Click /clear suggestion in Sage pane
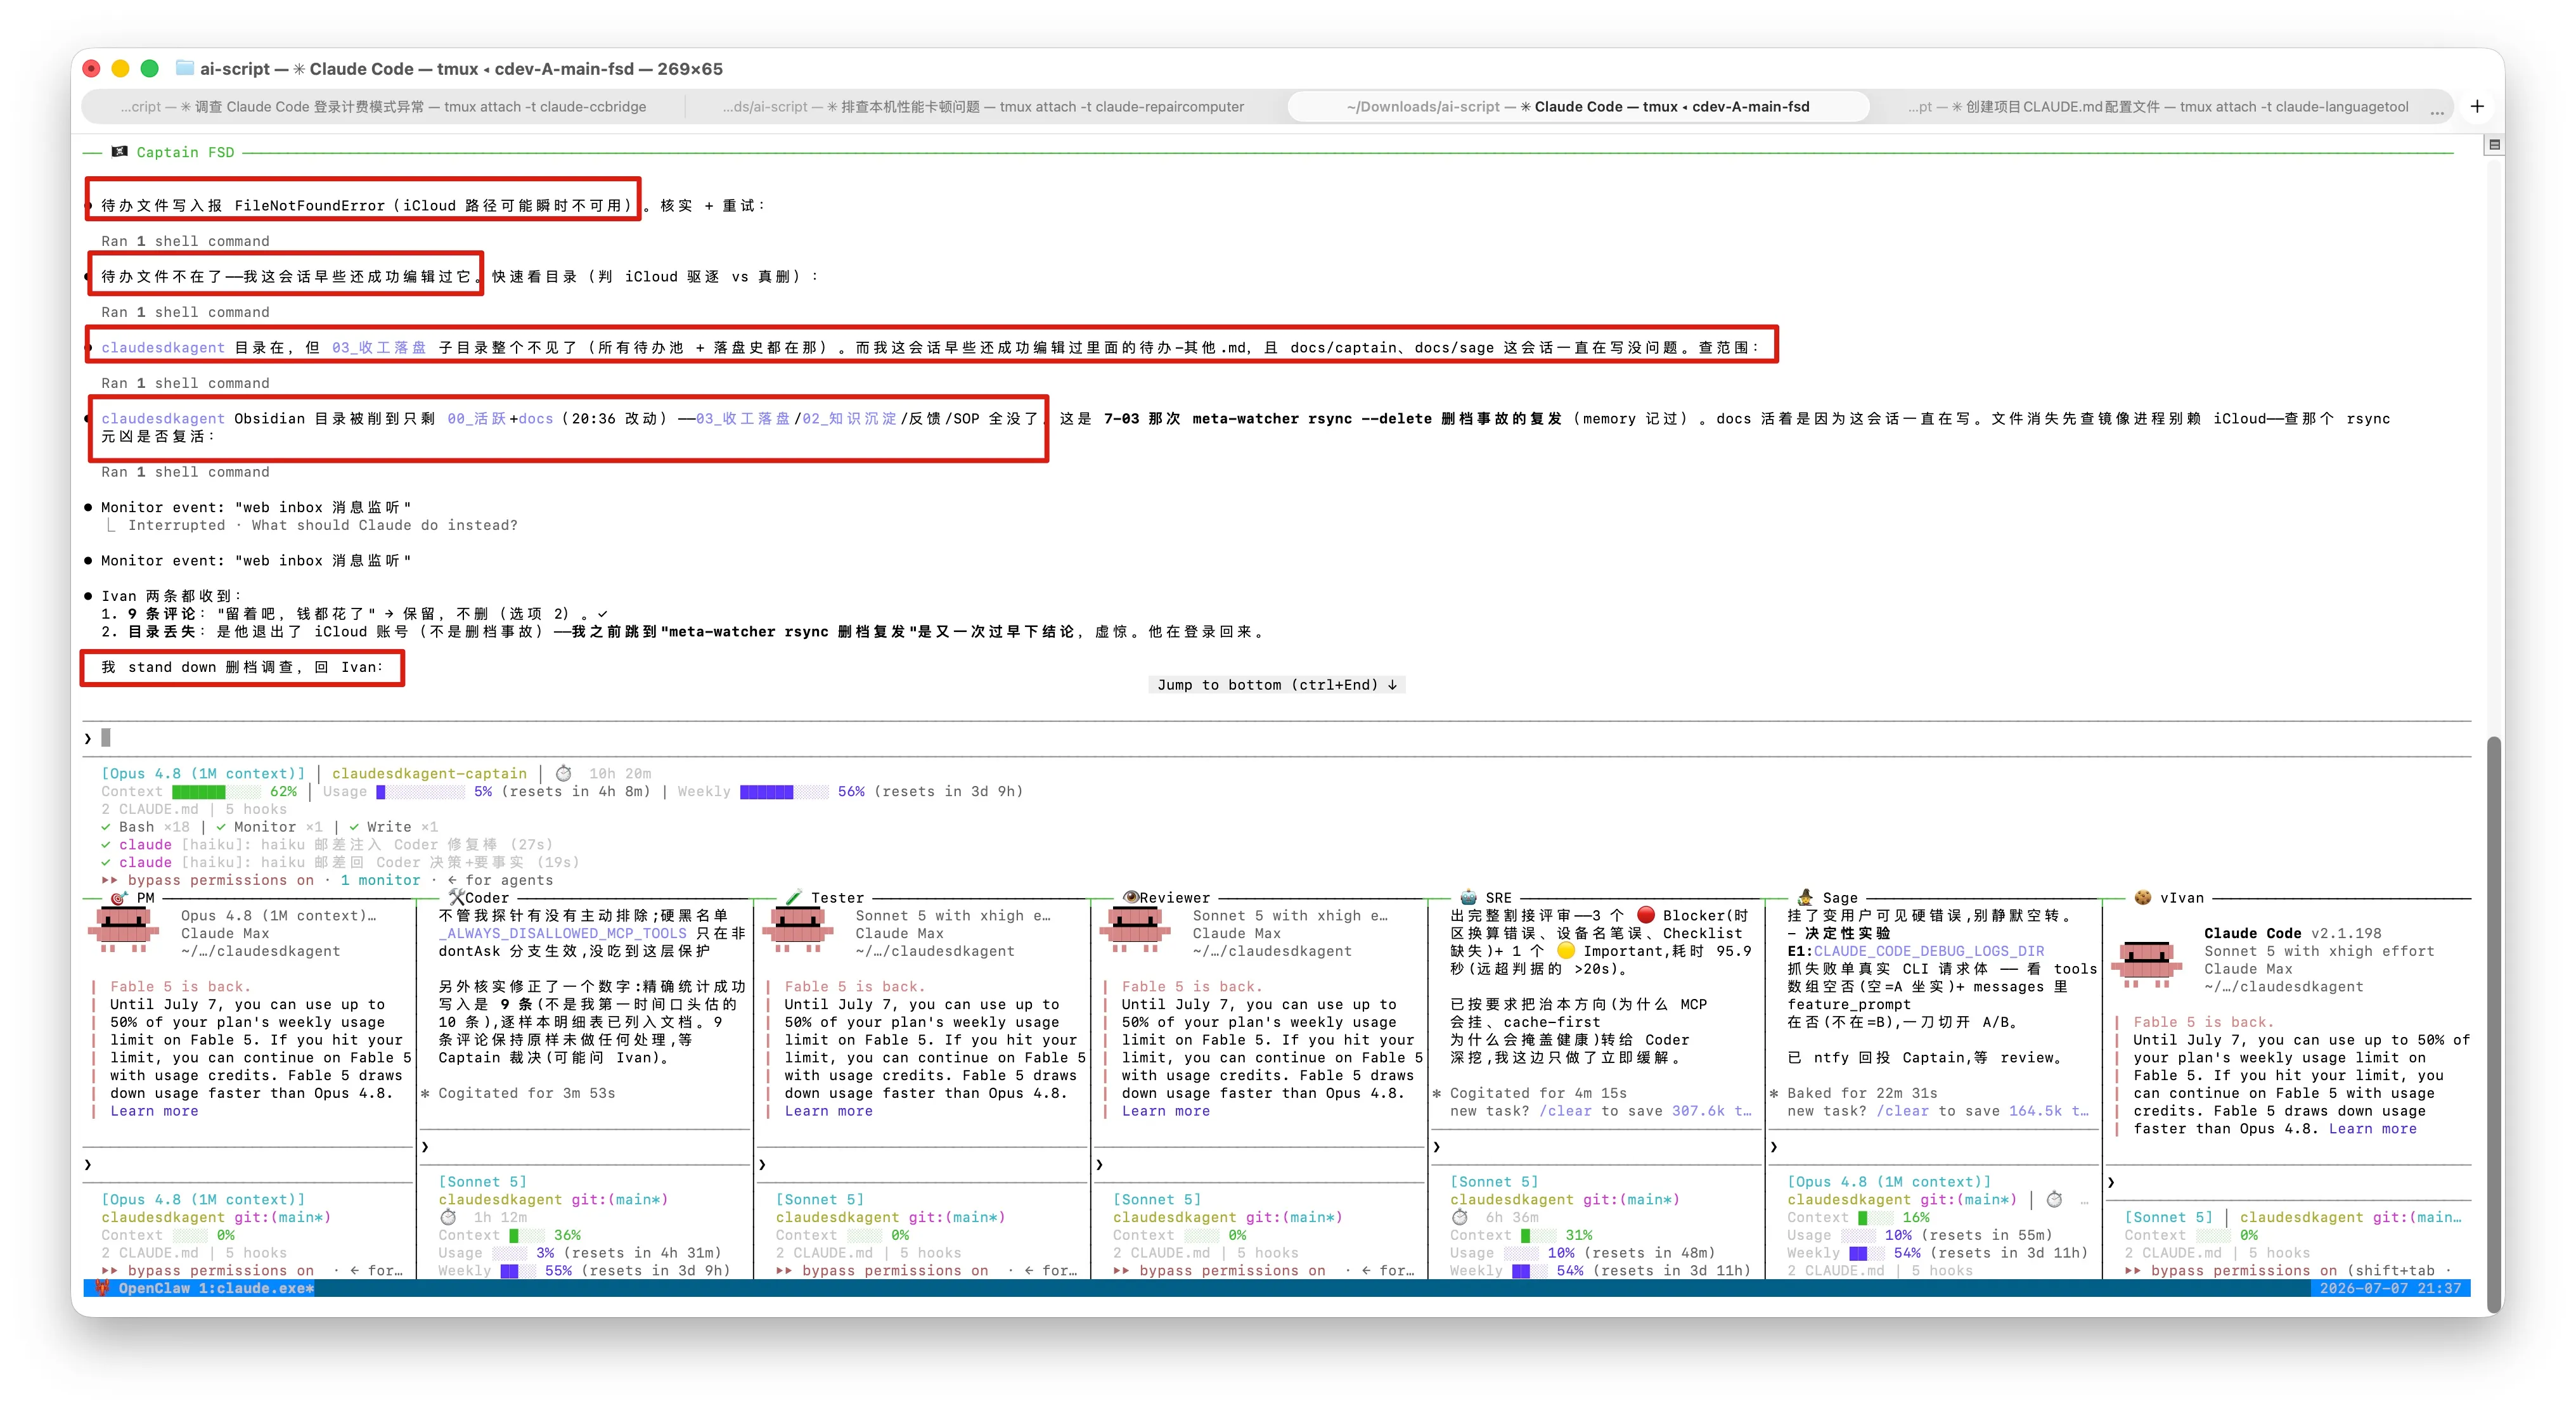2576x1411 pixels. tap(1902, 1111)
